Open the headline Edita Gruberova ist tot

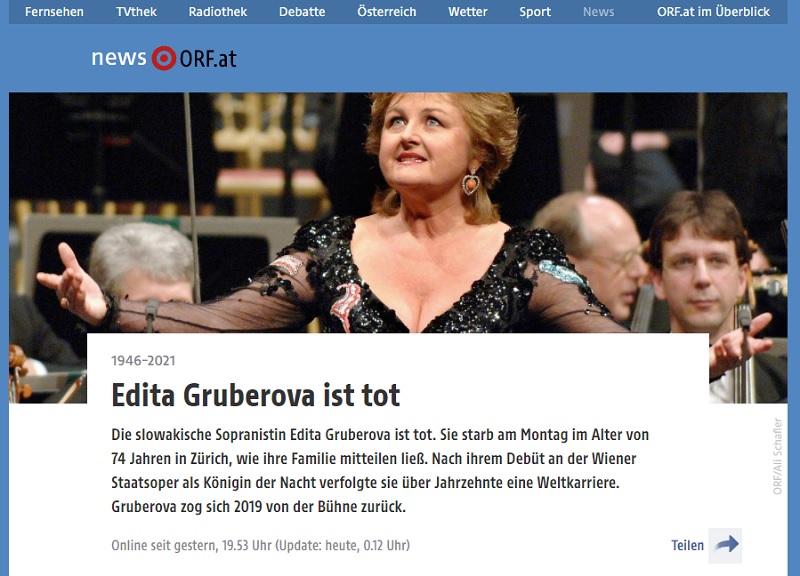pos(256,395)
